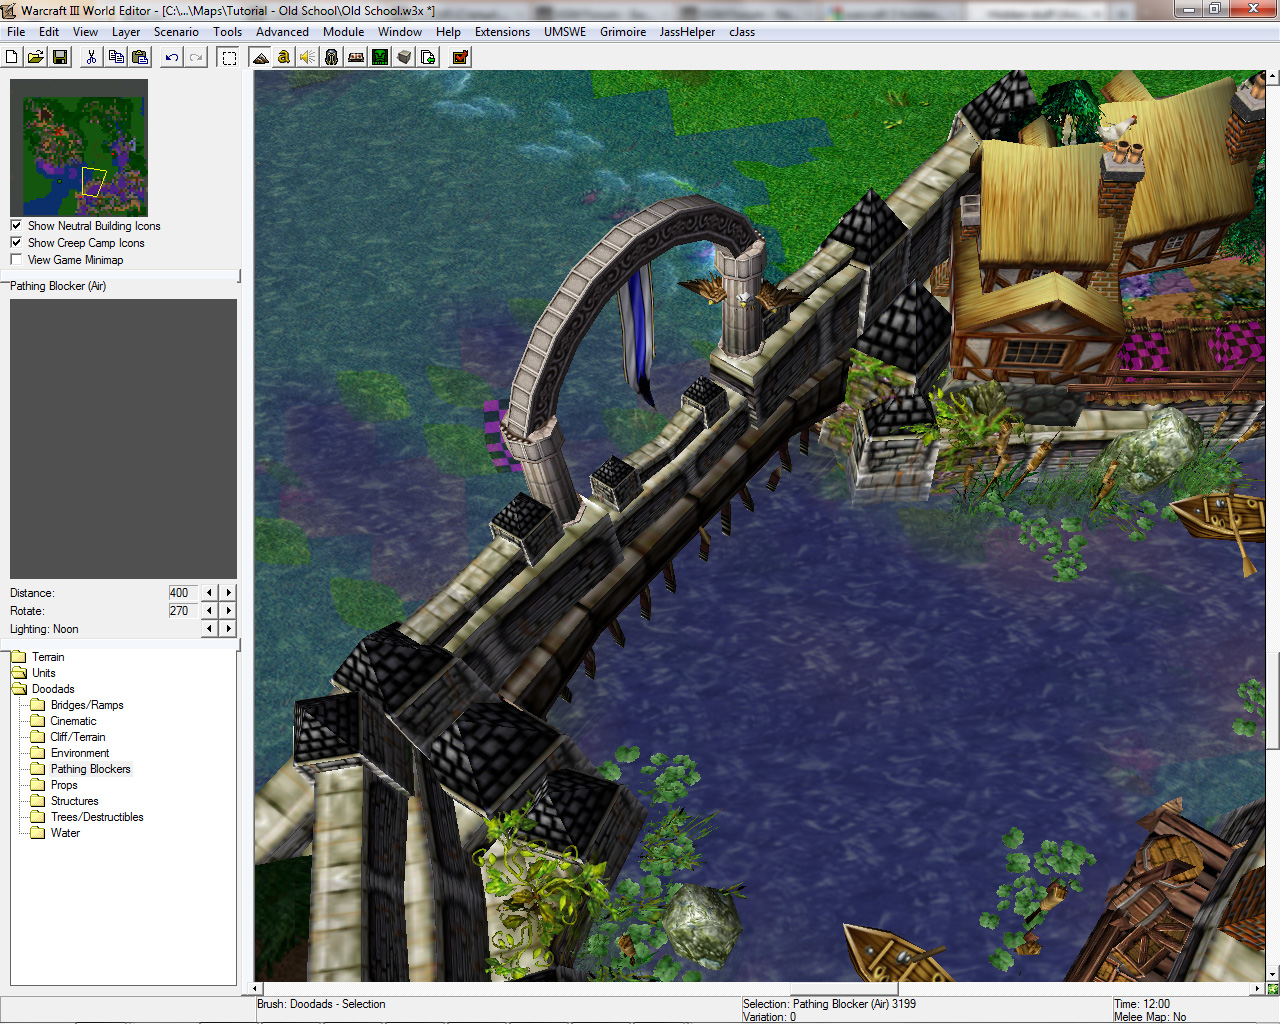This screenshot has height=1024, width=1280.
Task: Undo the last action
Action: coord(172,57)
